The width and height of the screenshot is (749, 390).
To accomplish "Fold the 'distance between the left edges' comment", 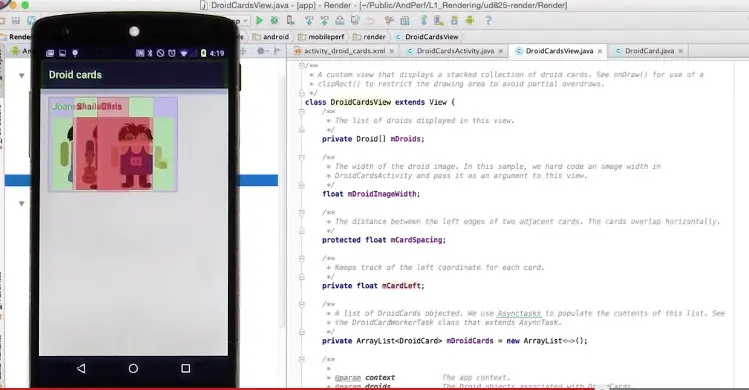I will tap(301, 212).
